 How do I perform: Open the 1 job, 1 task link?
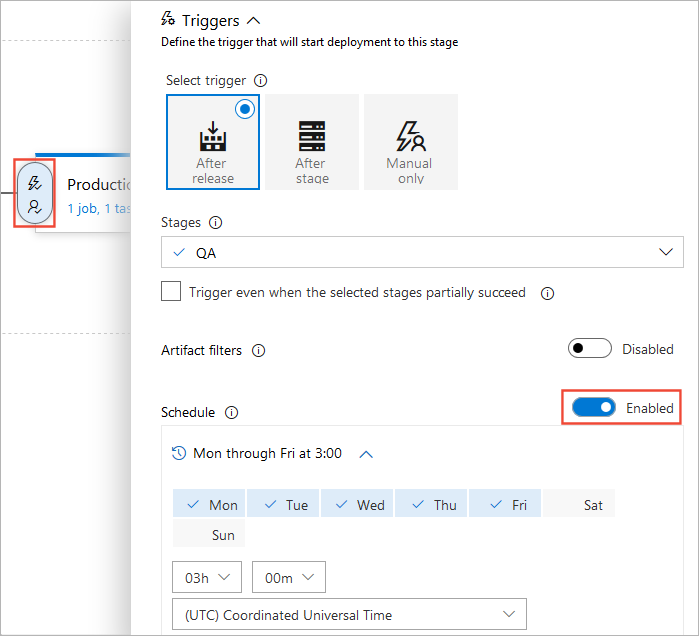99,209
